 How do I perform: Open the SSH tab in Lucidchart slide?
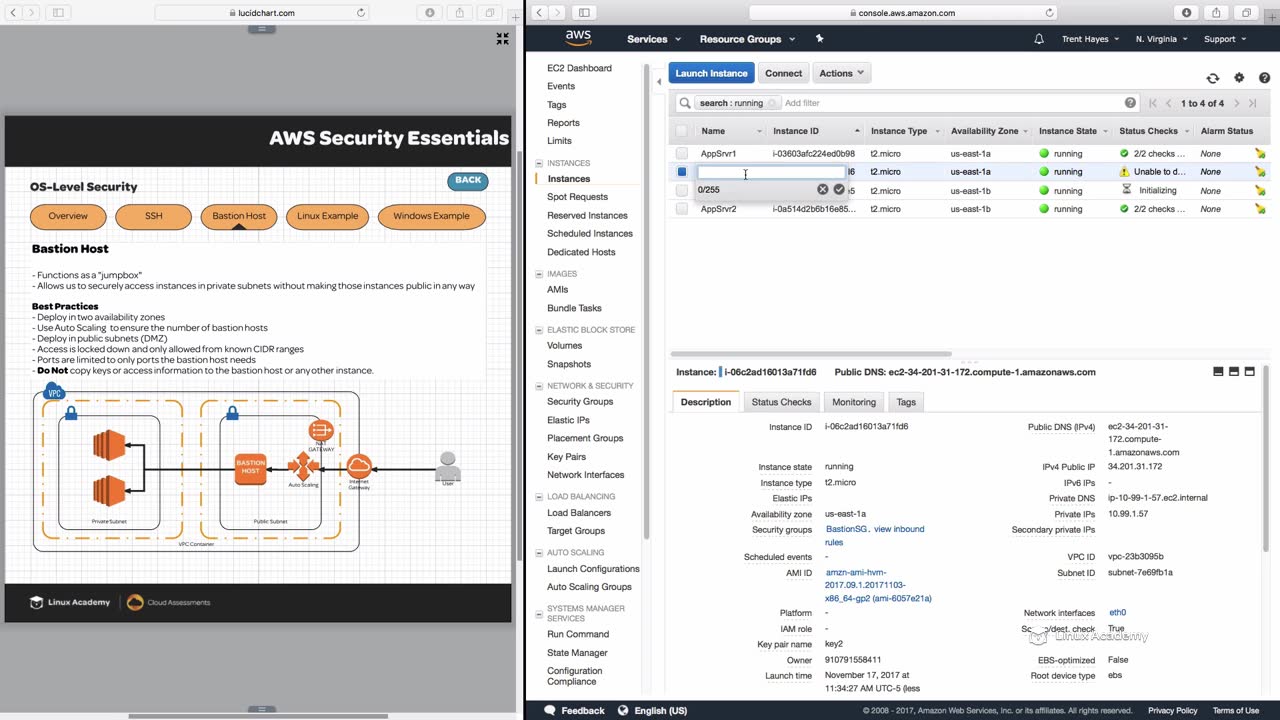click(x=153, y=216)
